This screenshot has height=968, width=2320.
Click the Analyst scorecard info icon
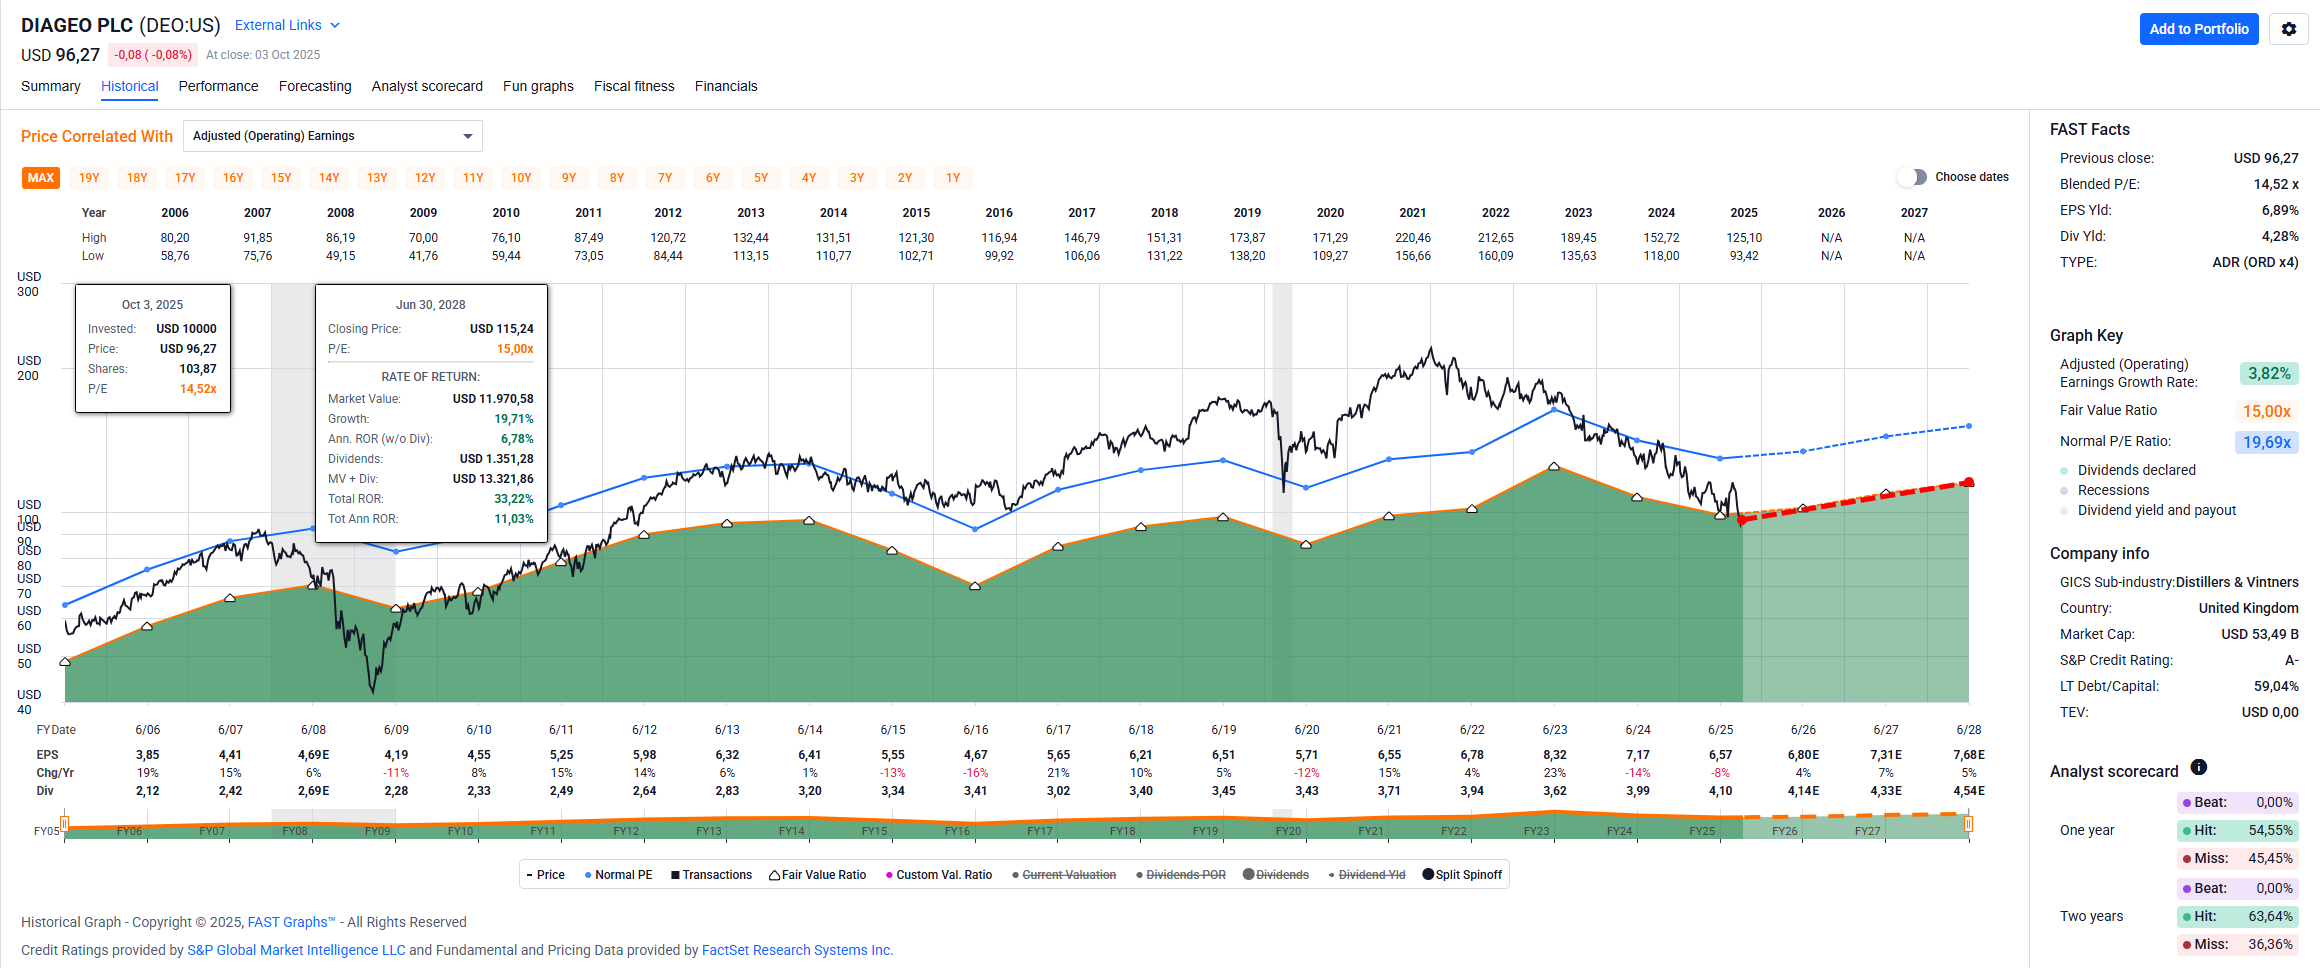(2198, 767)
